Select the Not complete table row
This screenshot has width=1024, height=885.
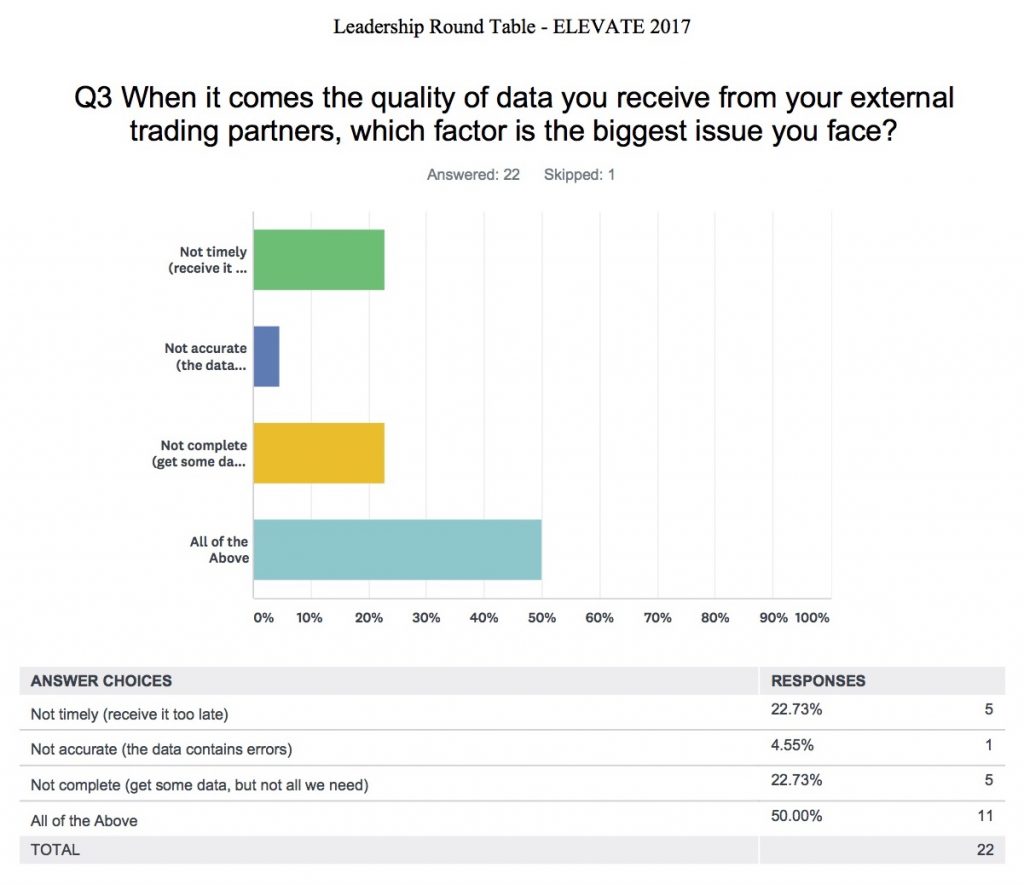pos(512,783)
